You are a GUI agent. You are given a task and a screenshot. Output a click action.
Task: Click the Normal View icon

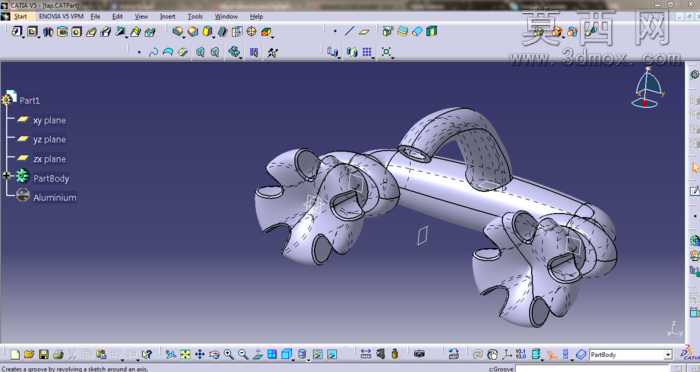coord(258,355)
